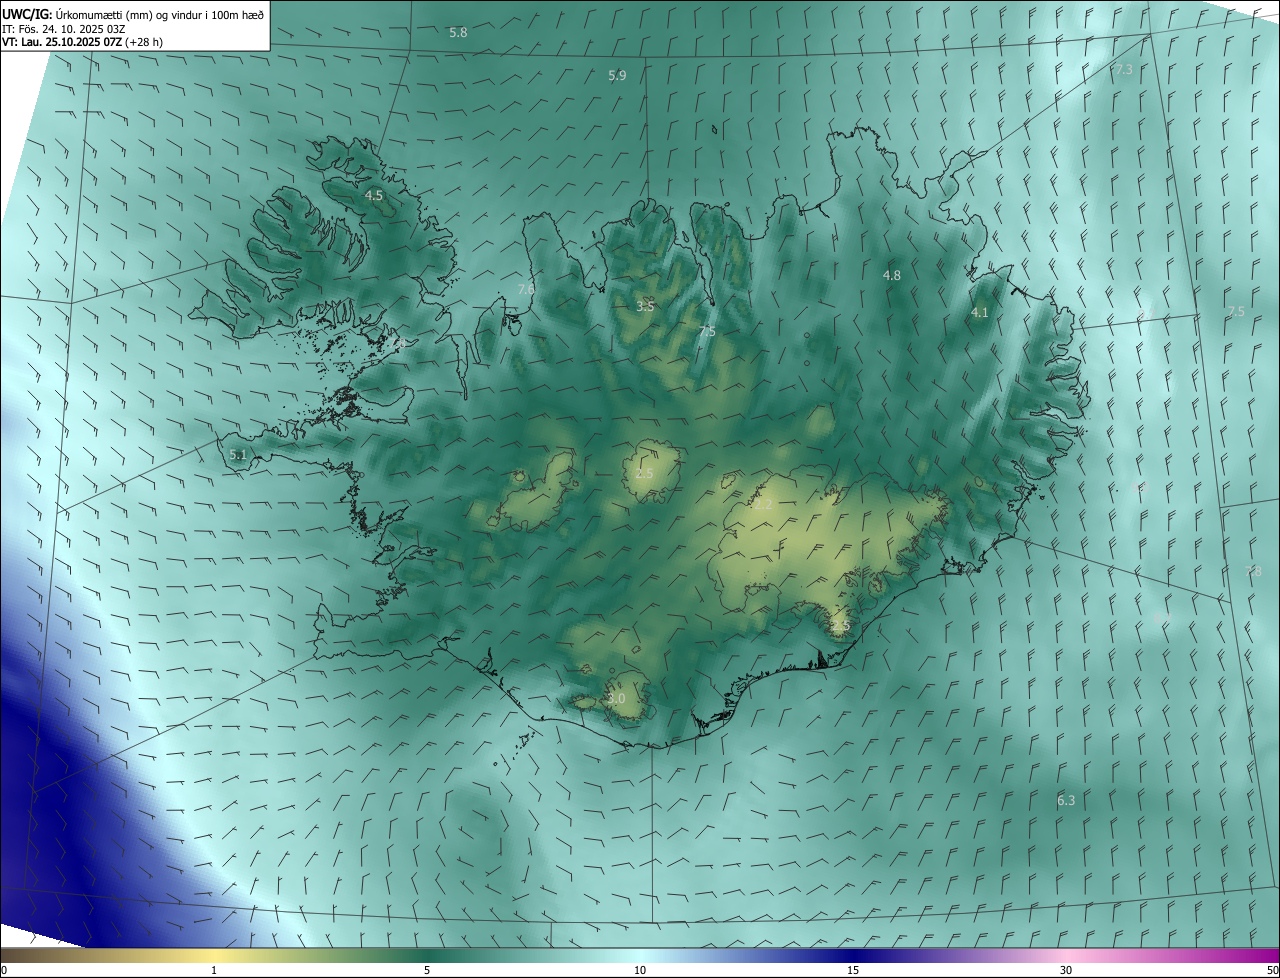The width and height of the screenshot is (1280, 978).
Task: Select the 'IT: Fös. 24. 10. 2025 03Z' line
Action: (x=63, y=29)
